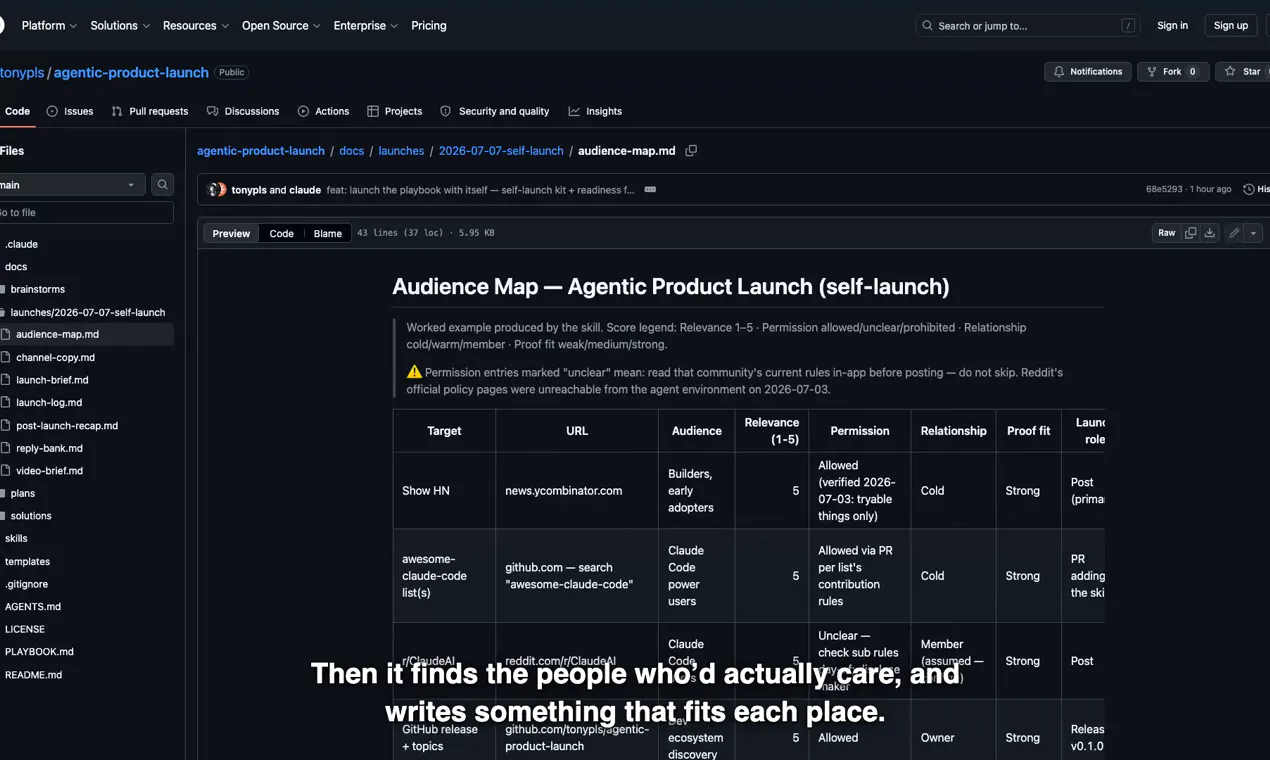
Task: Expand the .claude folder
Action: [x=21, y=244]
